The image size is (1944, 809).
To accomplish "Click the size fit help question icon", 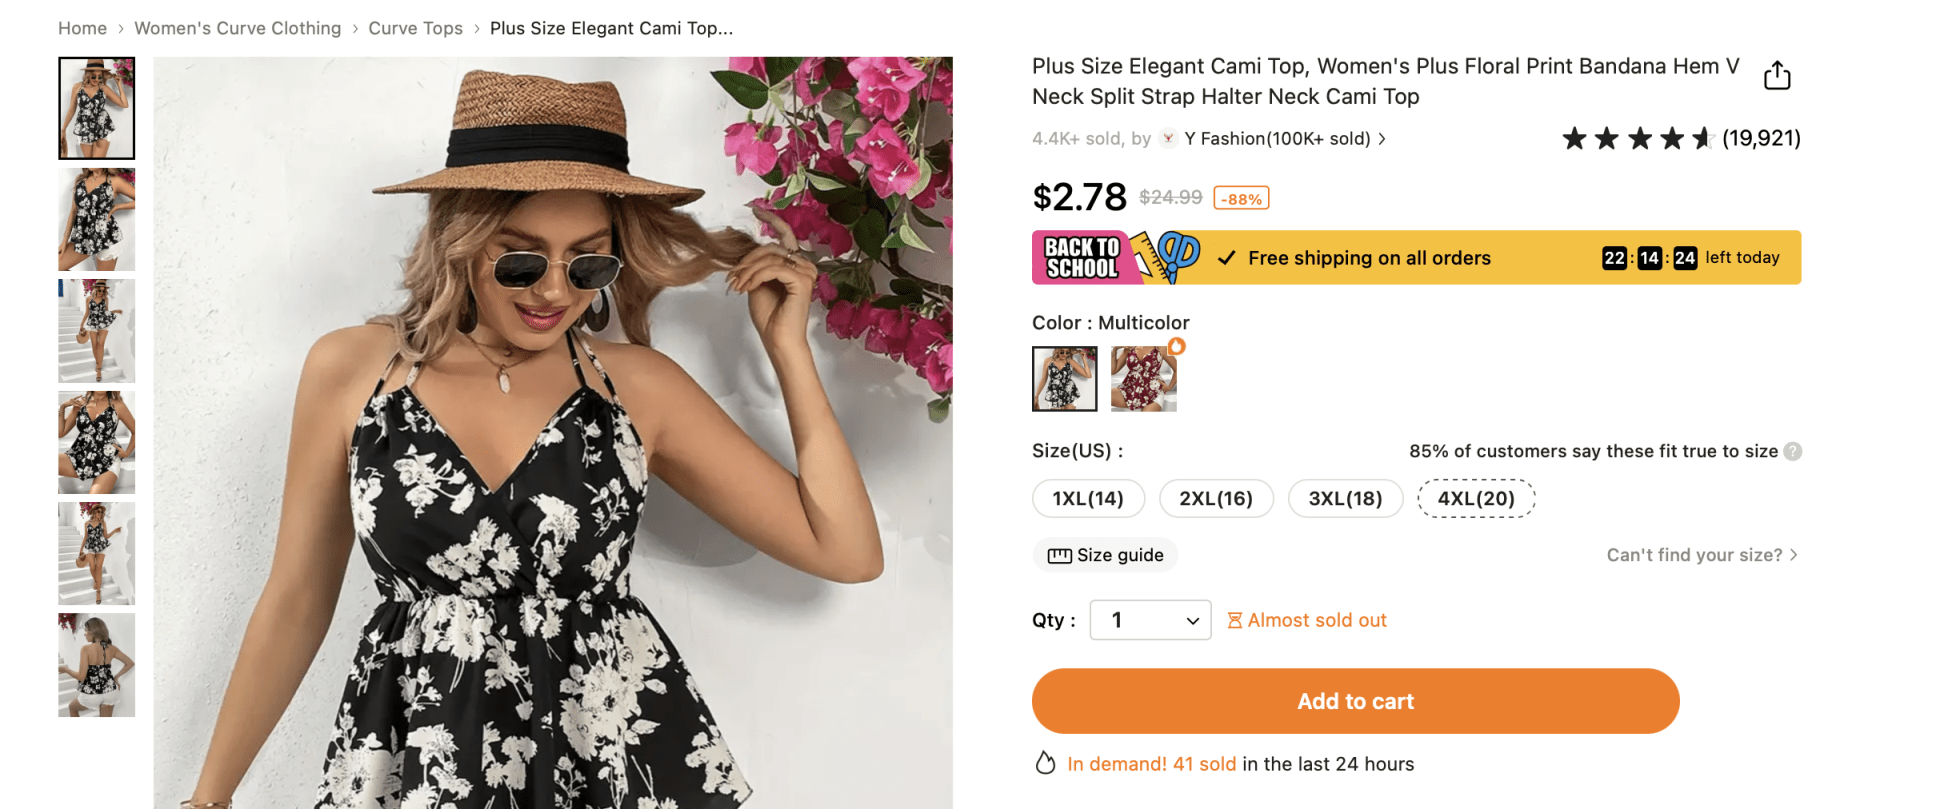I will tap(1793, 451).
